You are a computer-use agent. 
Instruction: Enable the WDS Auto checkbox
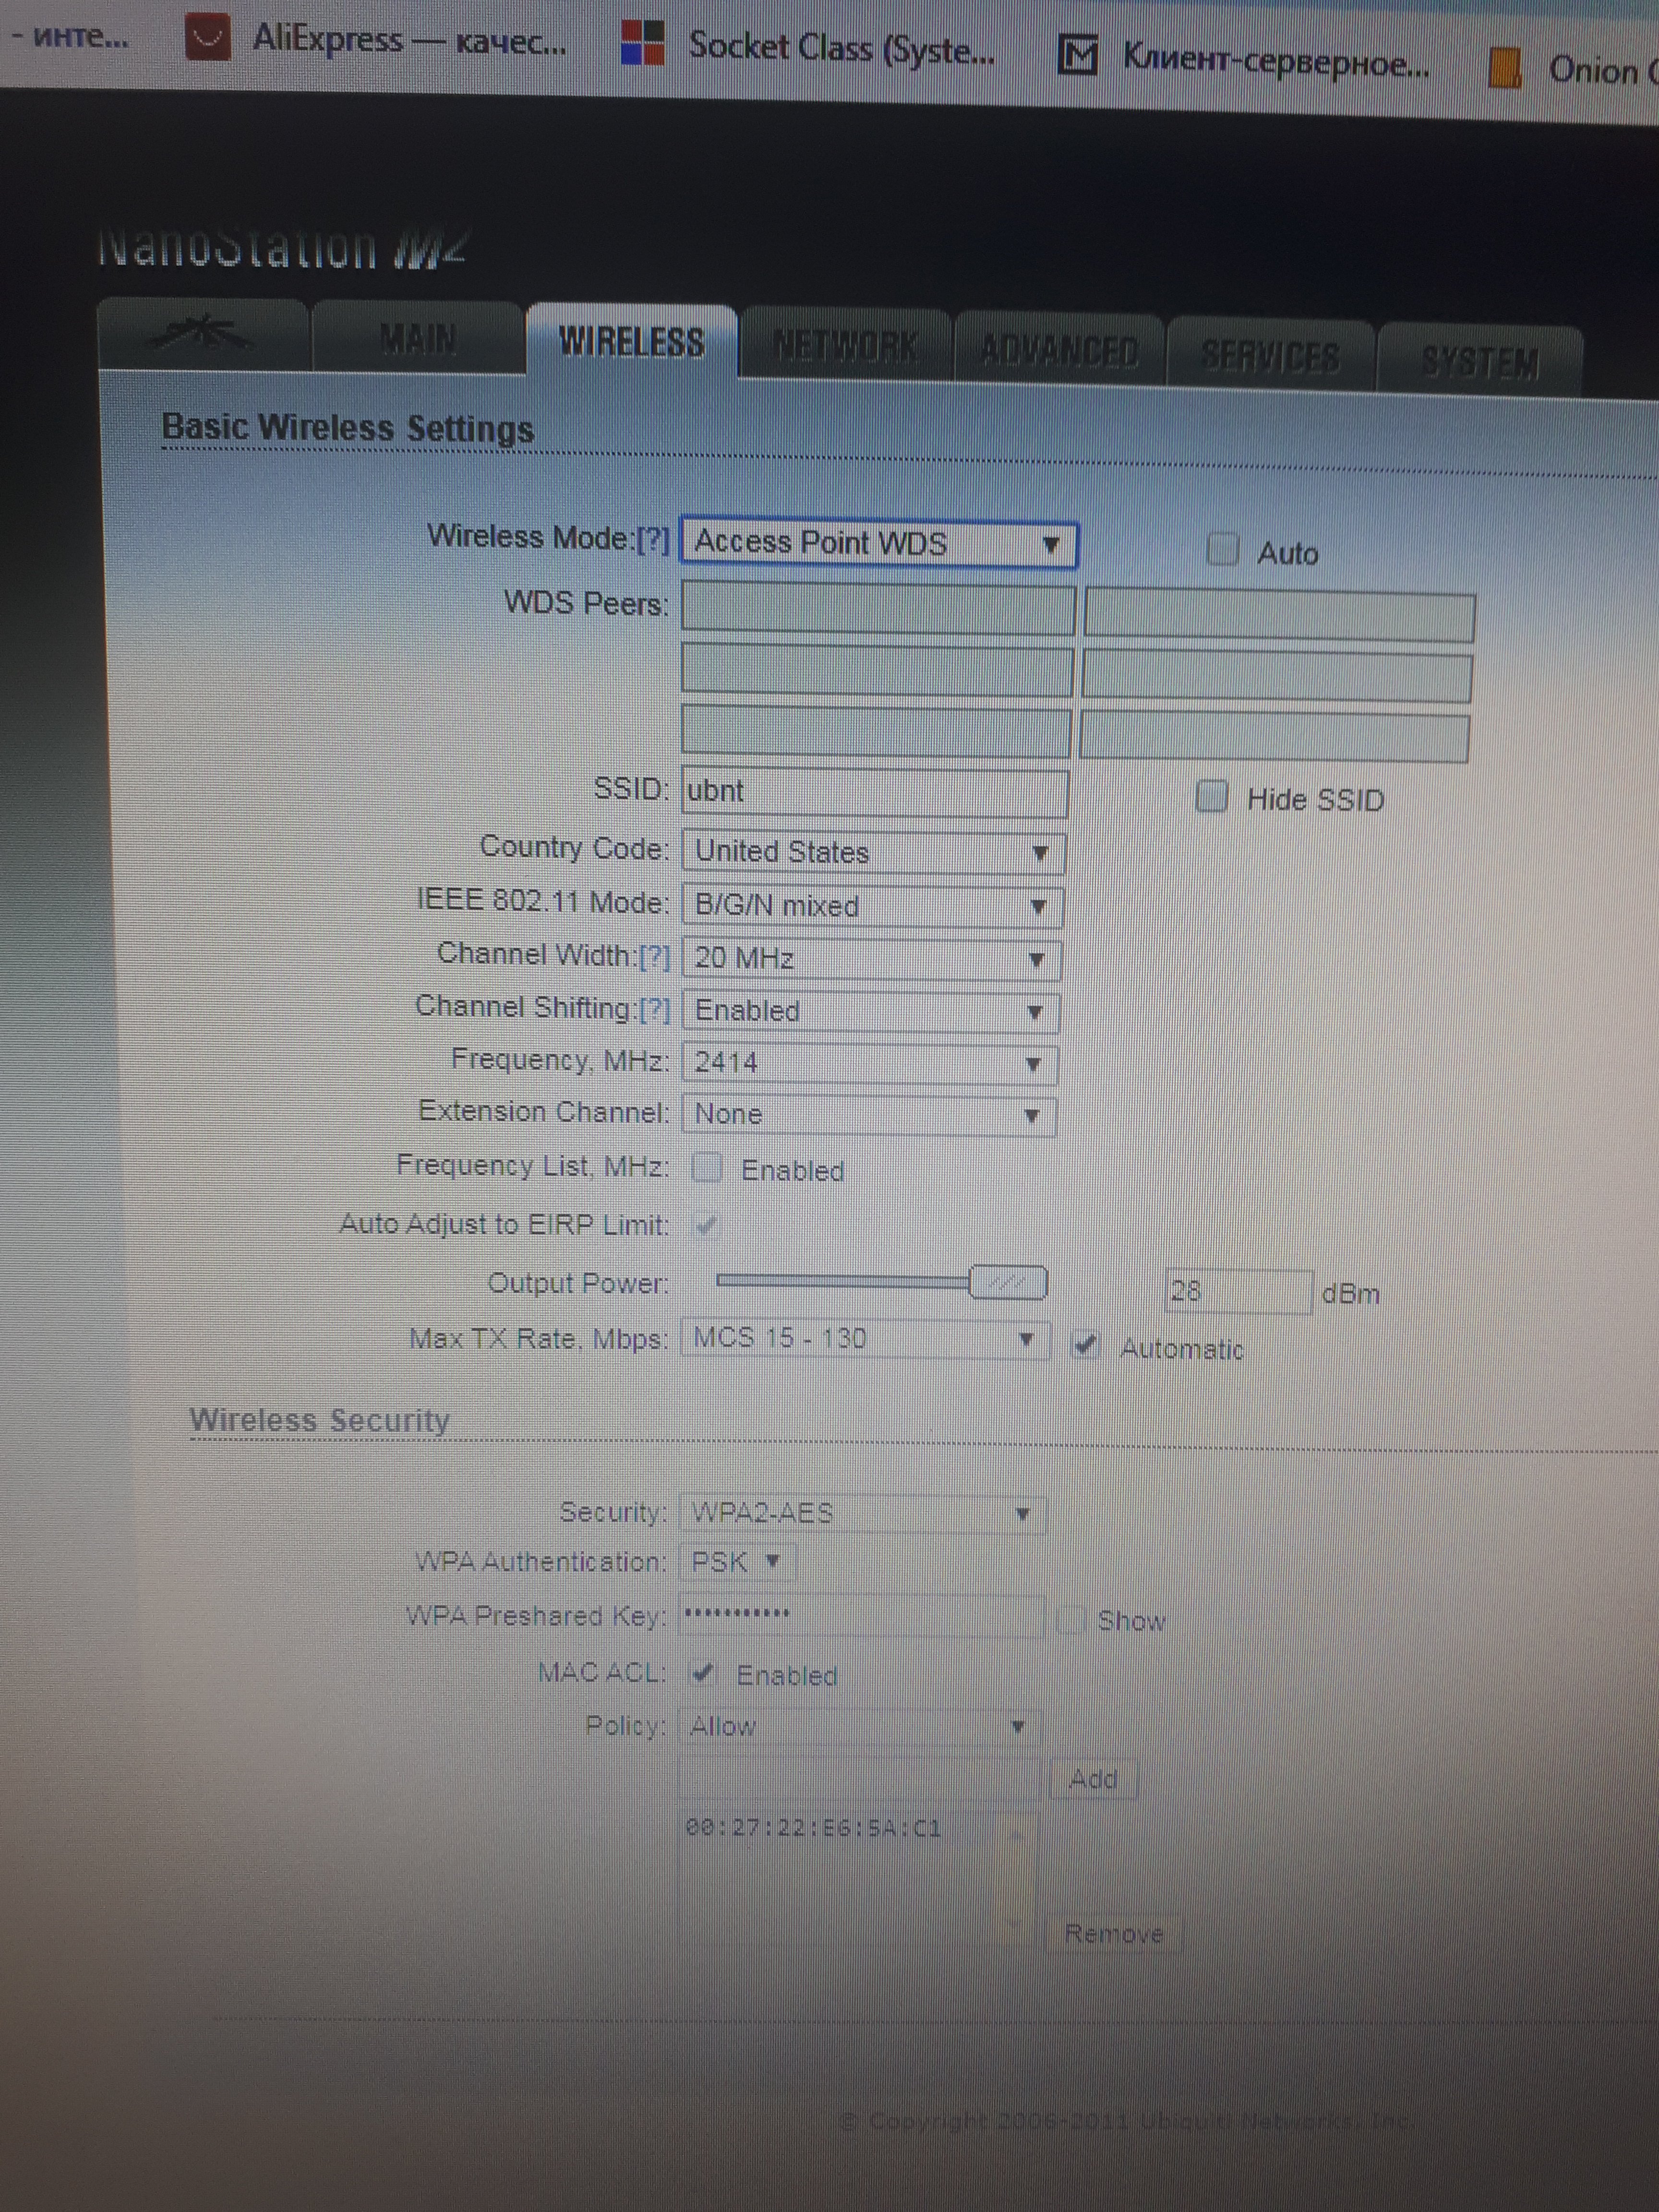(x=1222, y=549)
